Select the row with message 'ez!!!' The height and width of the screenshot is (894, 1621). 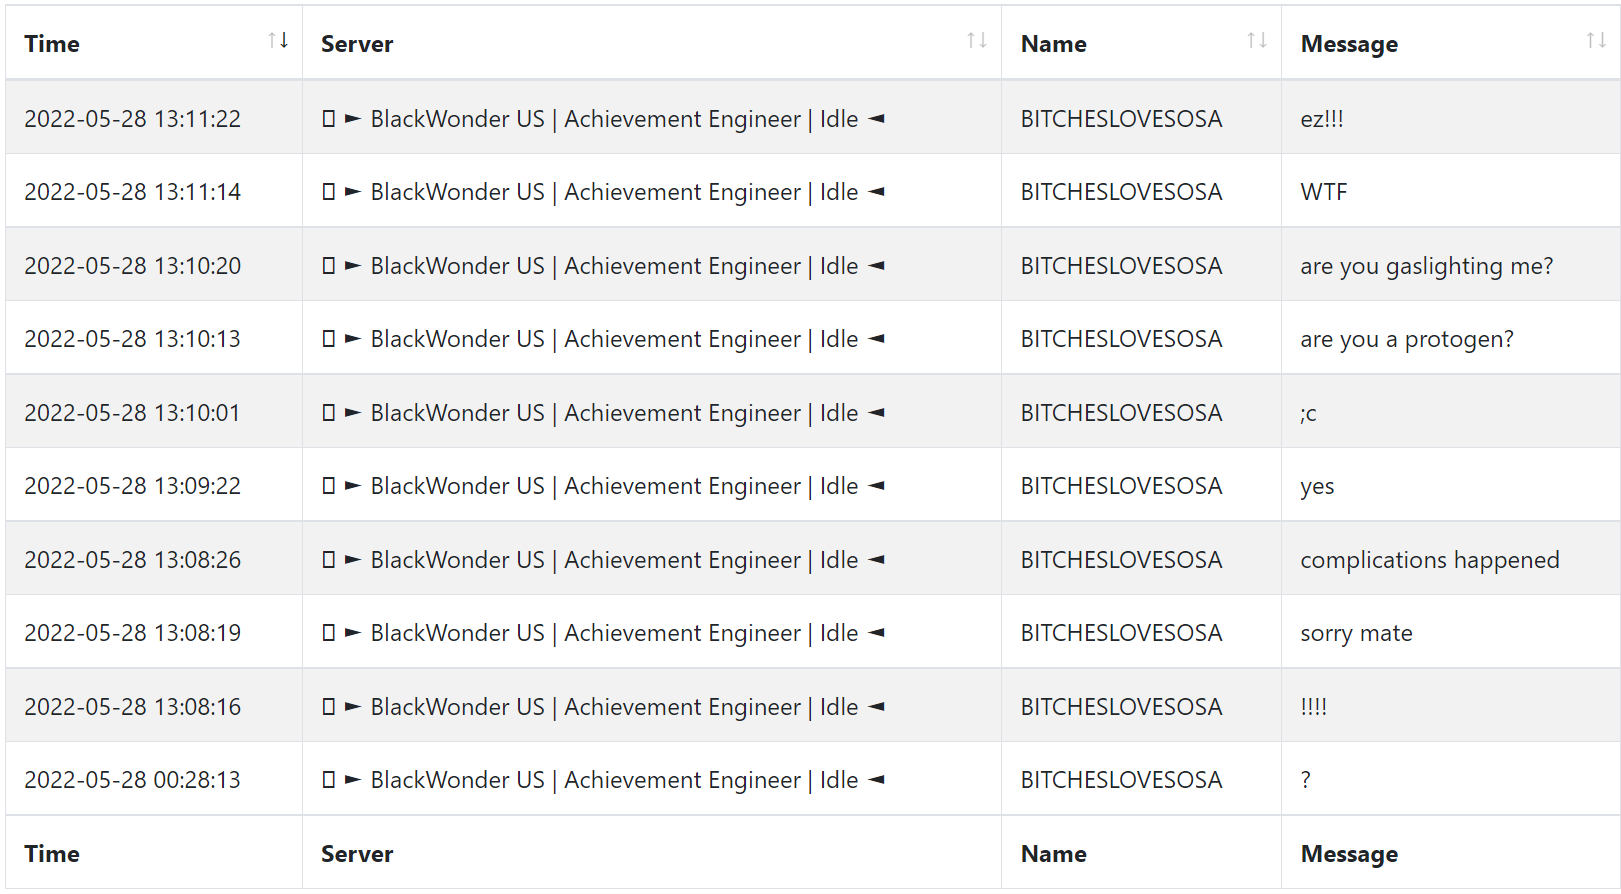tap(813, 118)
